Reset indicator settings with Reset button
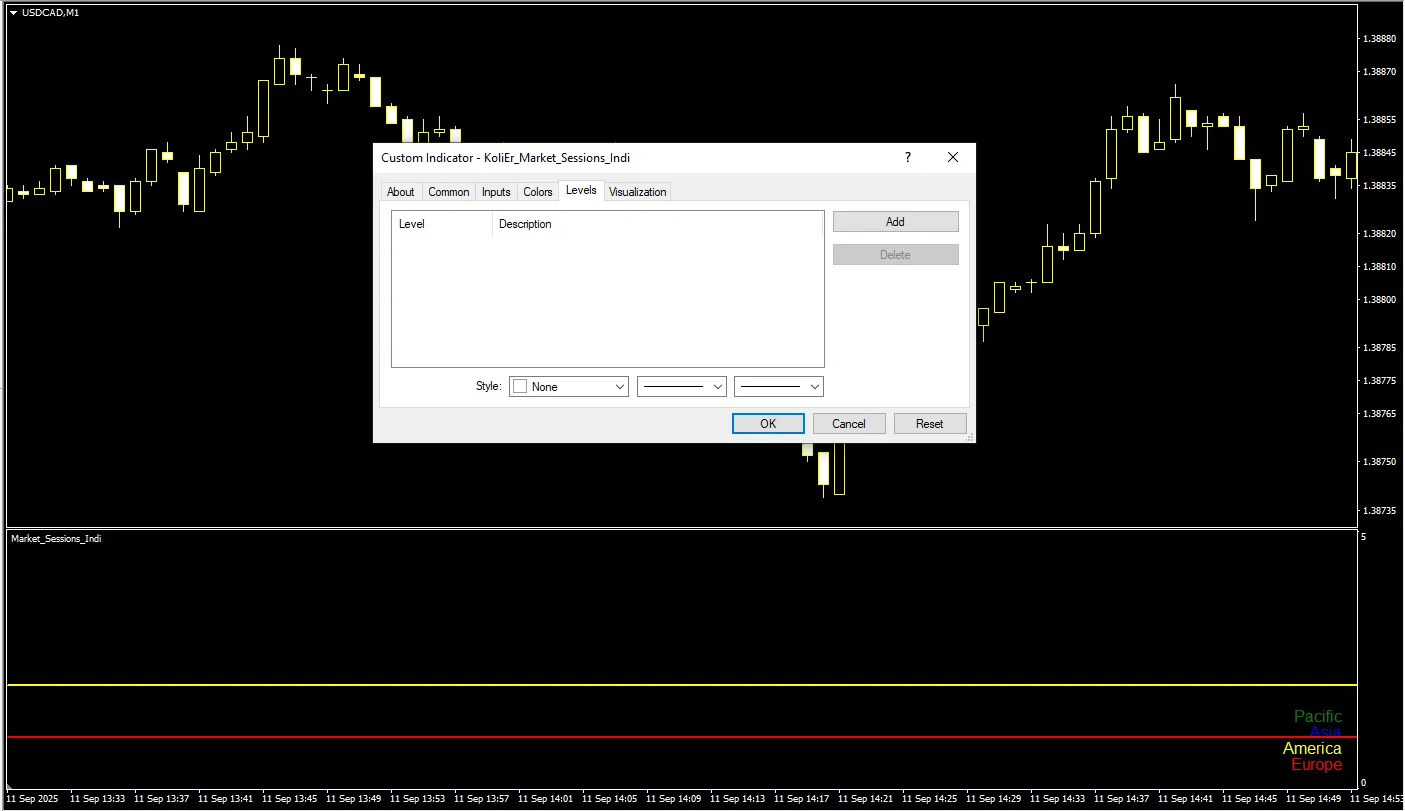Image resolution: width=1405 pixels, height=811 pixels. point(930,423)
